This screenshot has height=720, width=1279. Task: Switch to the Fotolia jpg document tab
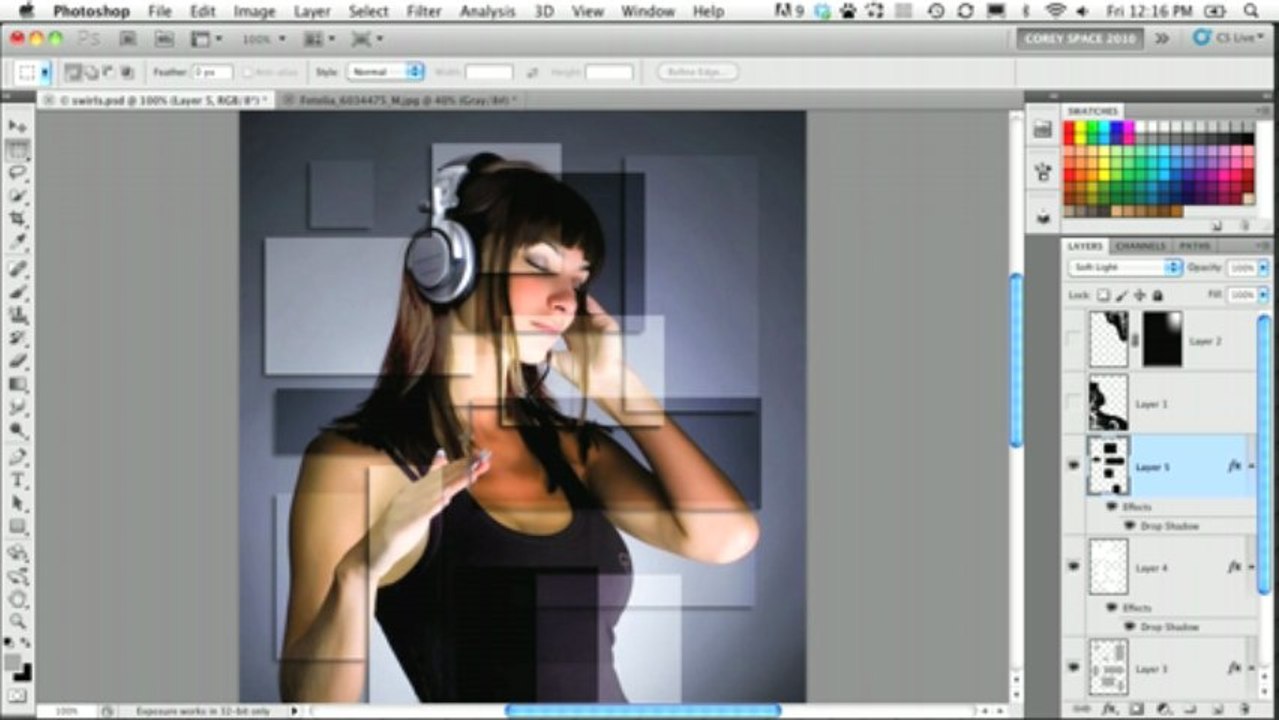(x=400, y=100)
